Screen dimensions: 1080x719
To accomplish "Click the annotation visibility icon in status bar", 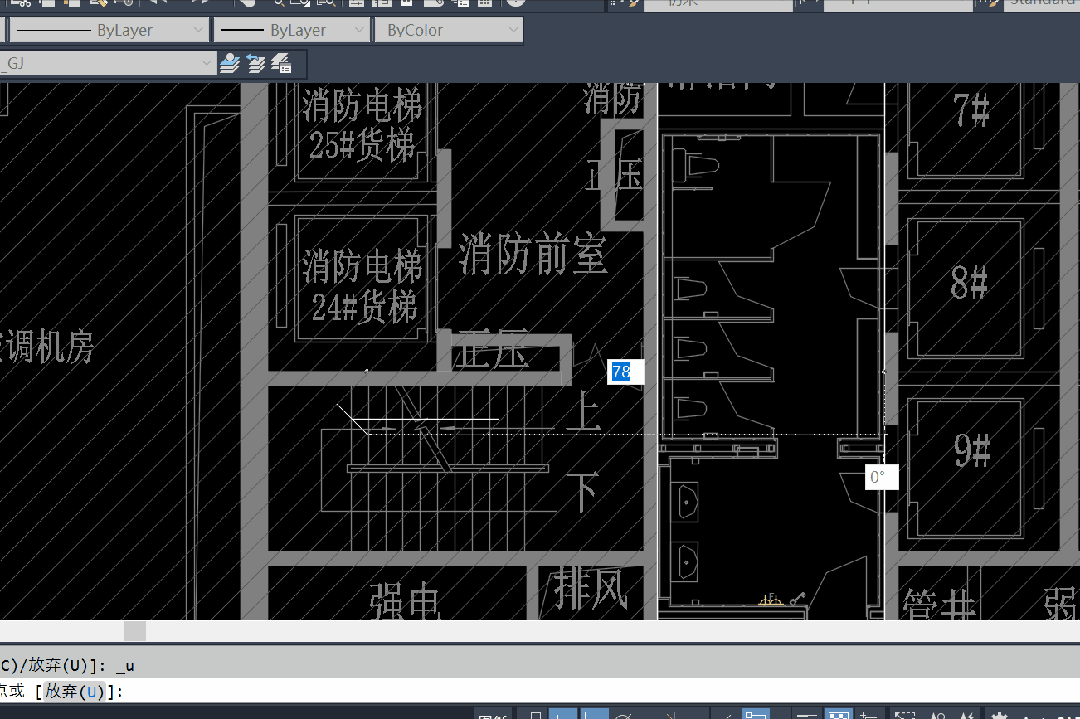I will click(x=937, y=716).
